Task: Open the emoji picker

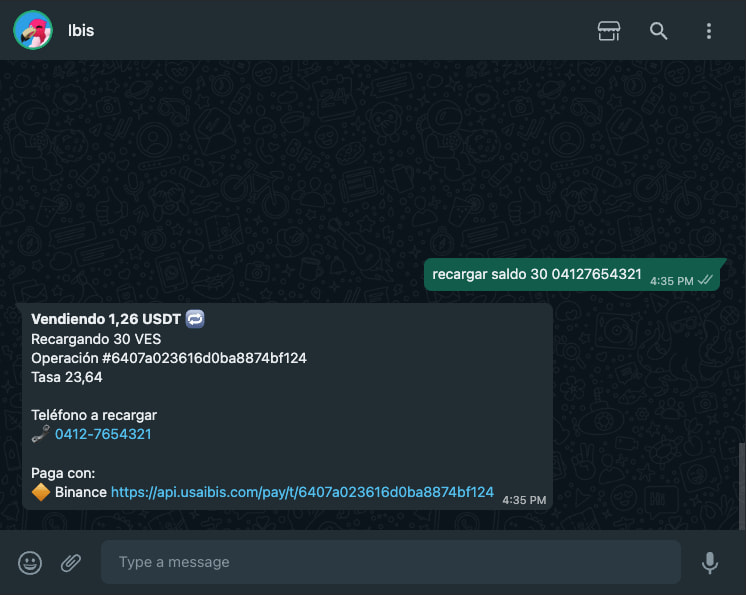Action: click(x=30, y=563)
